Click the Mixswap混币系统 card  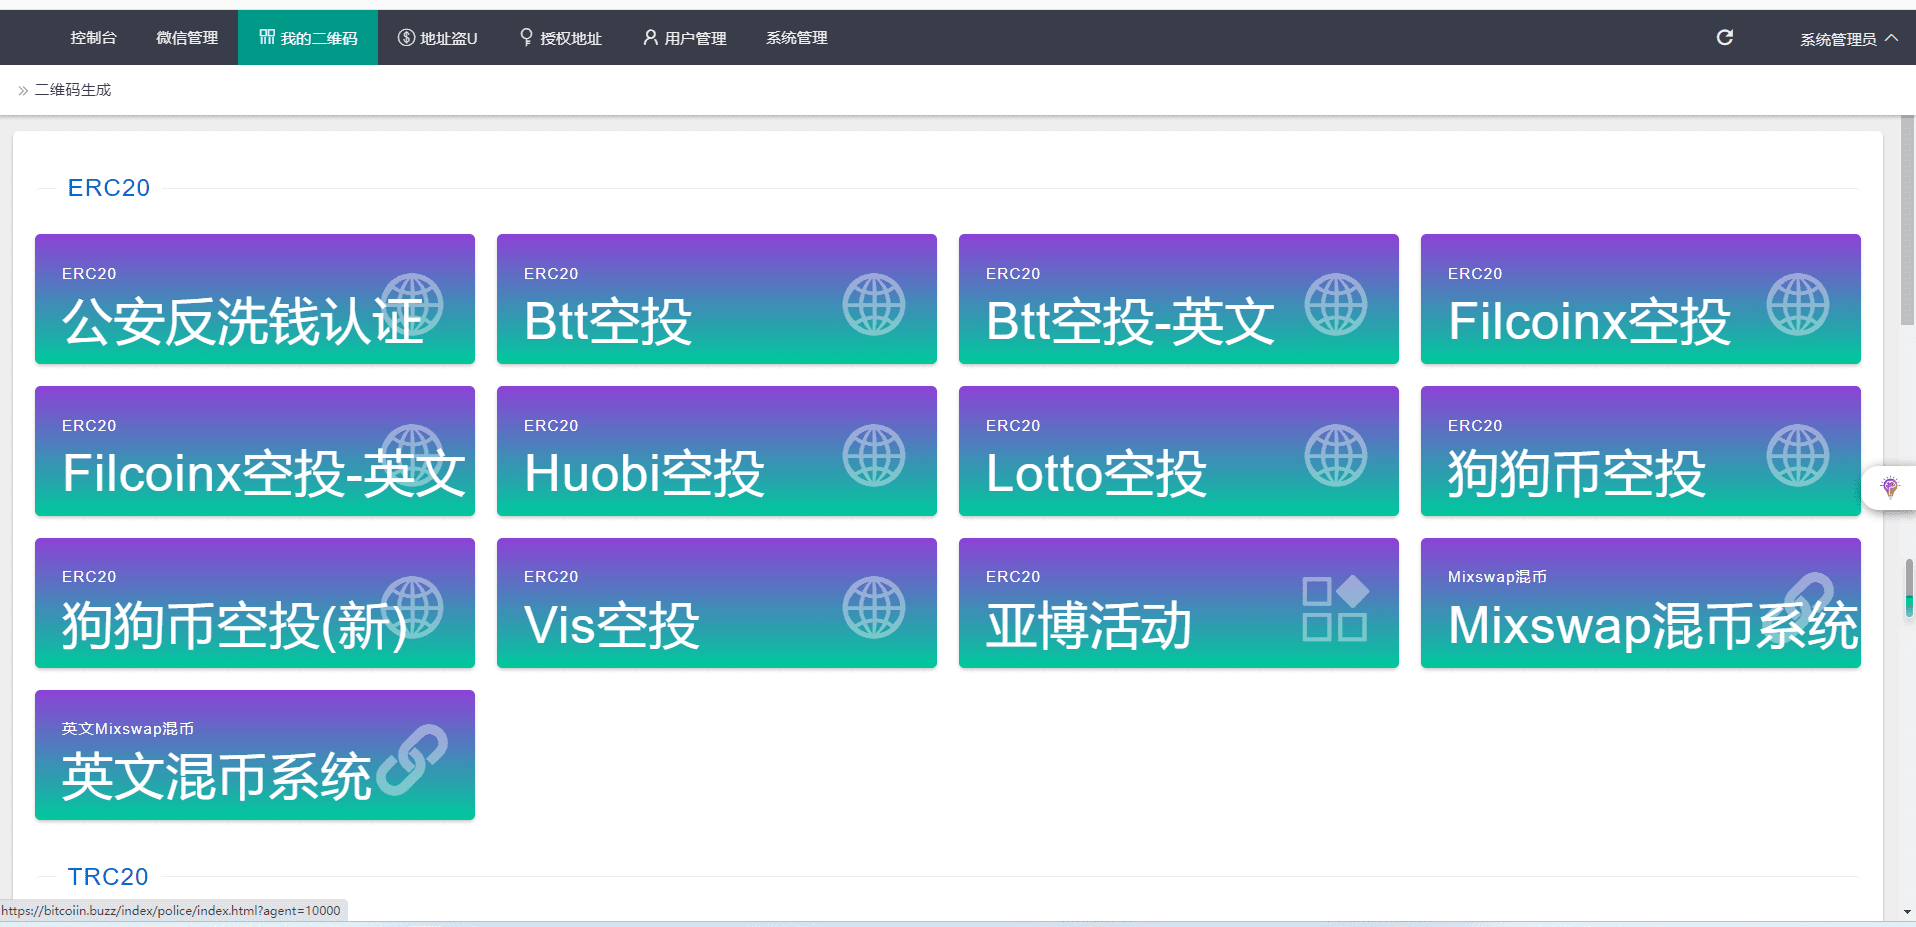tap(1640, 603)
